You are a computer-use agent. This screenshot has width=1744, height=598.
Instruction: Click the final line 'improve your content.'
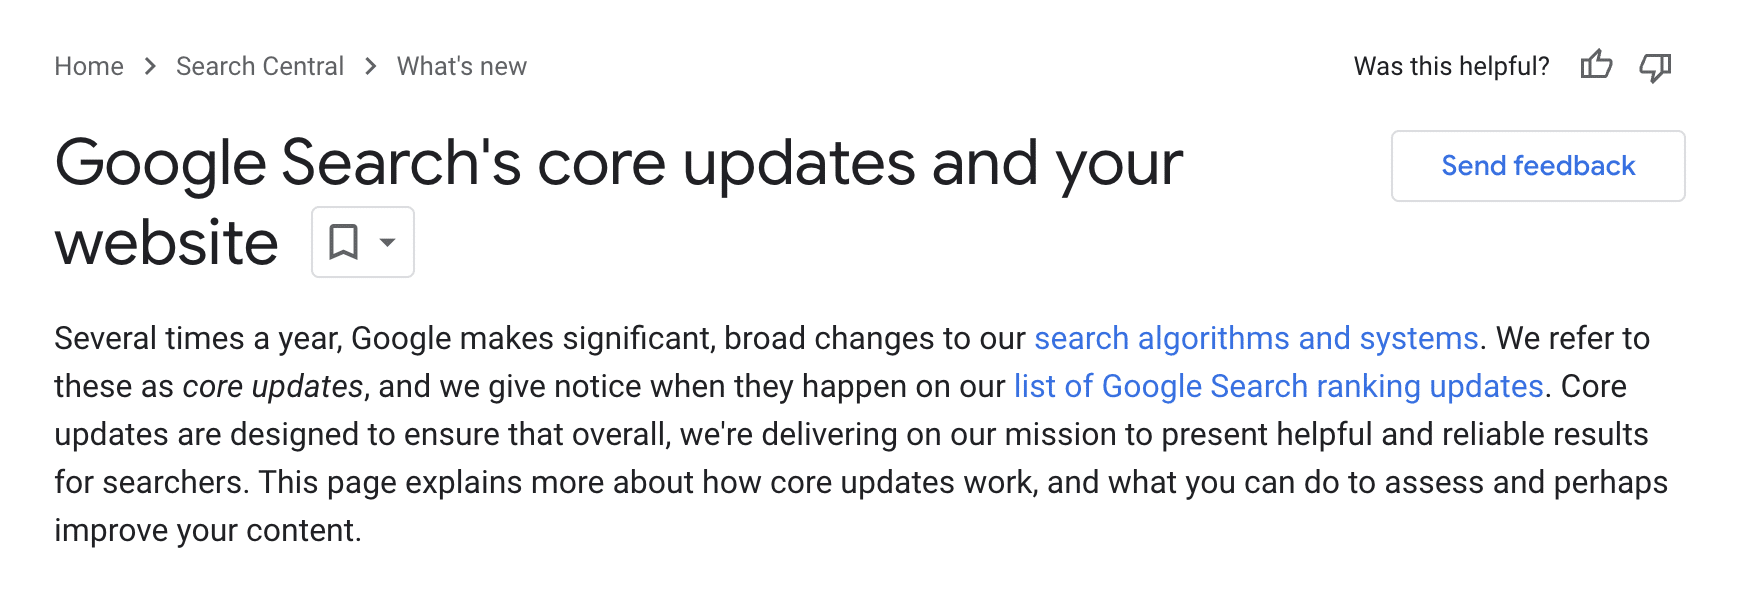pos(208,530)
